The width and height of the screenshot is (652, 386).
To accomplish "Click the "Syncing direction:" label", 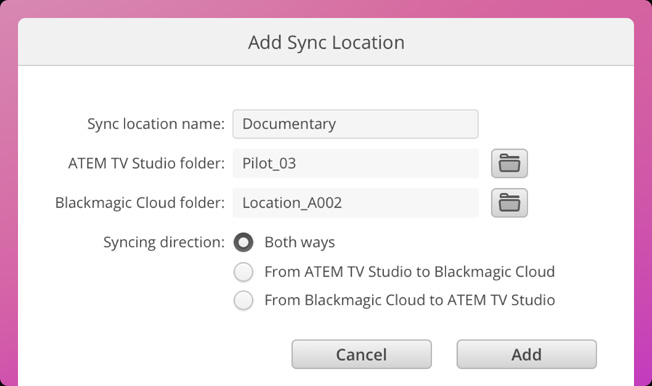I will point(164,242).
